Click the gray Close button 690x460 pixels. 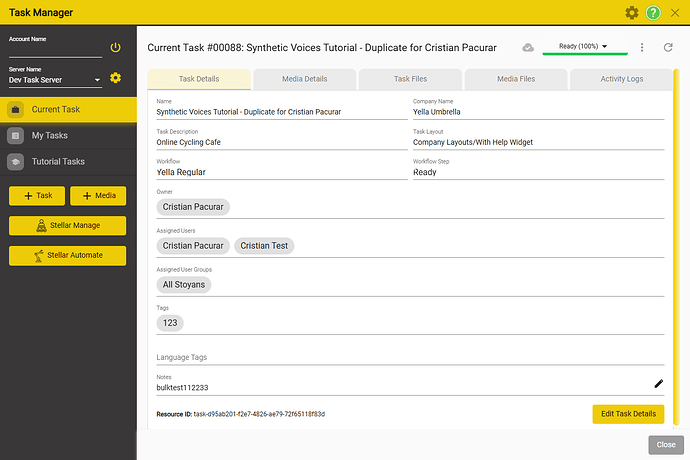(x=666, y=445)
